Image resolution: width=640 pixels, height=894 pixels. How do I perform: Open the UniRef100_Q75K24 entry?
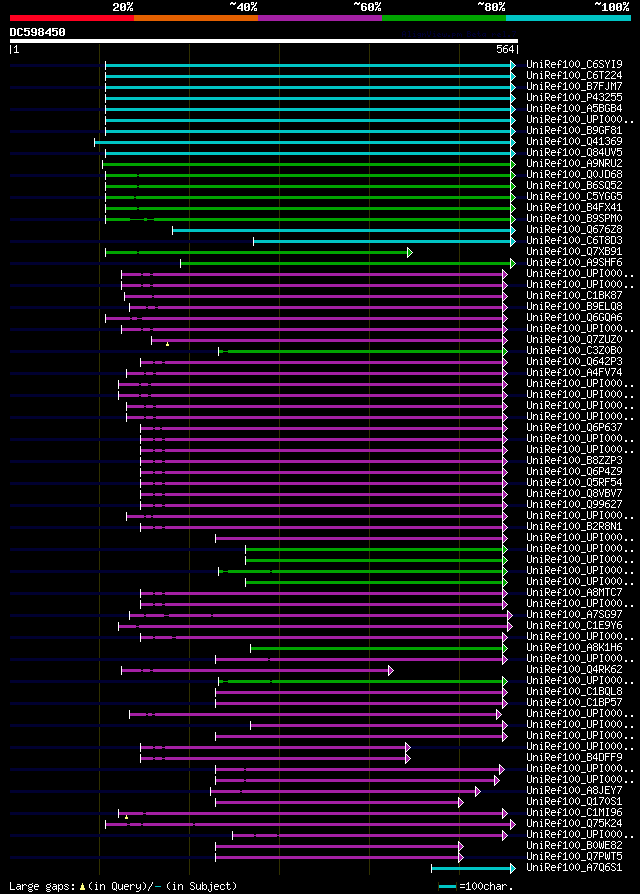coord(574,823)
